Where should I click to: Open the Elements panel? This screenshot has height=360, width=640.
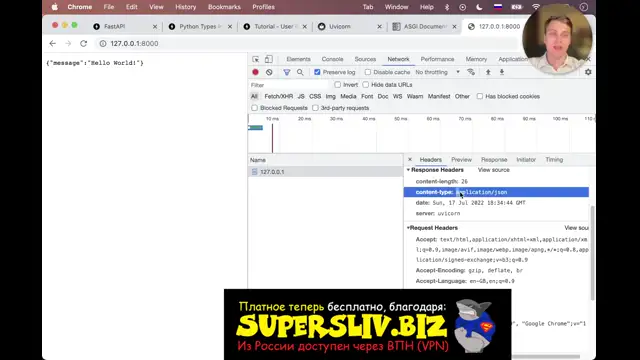(298, 59)
